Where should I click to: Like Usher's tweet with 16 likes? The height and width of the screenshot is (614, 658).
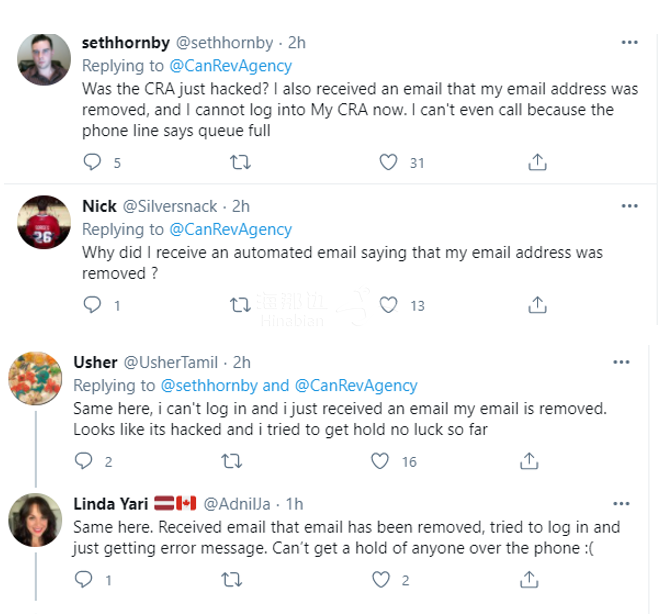pyautogui.click(x=380, y=460)
